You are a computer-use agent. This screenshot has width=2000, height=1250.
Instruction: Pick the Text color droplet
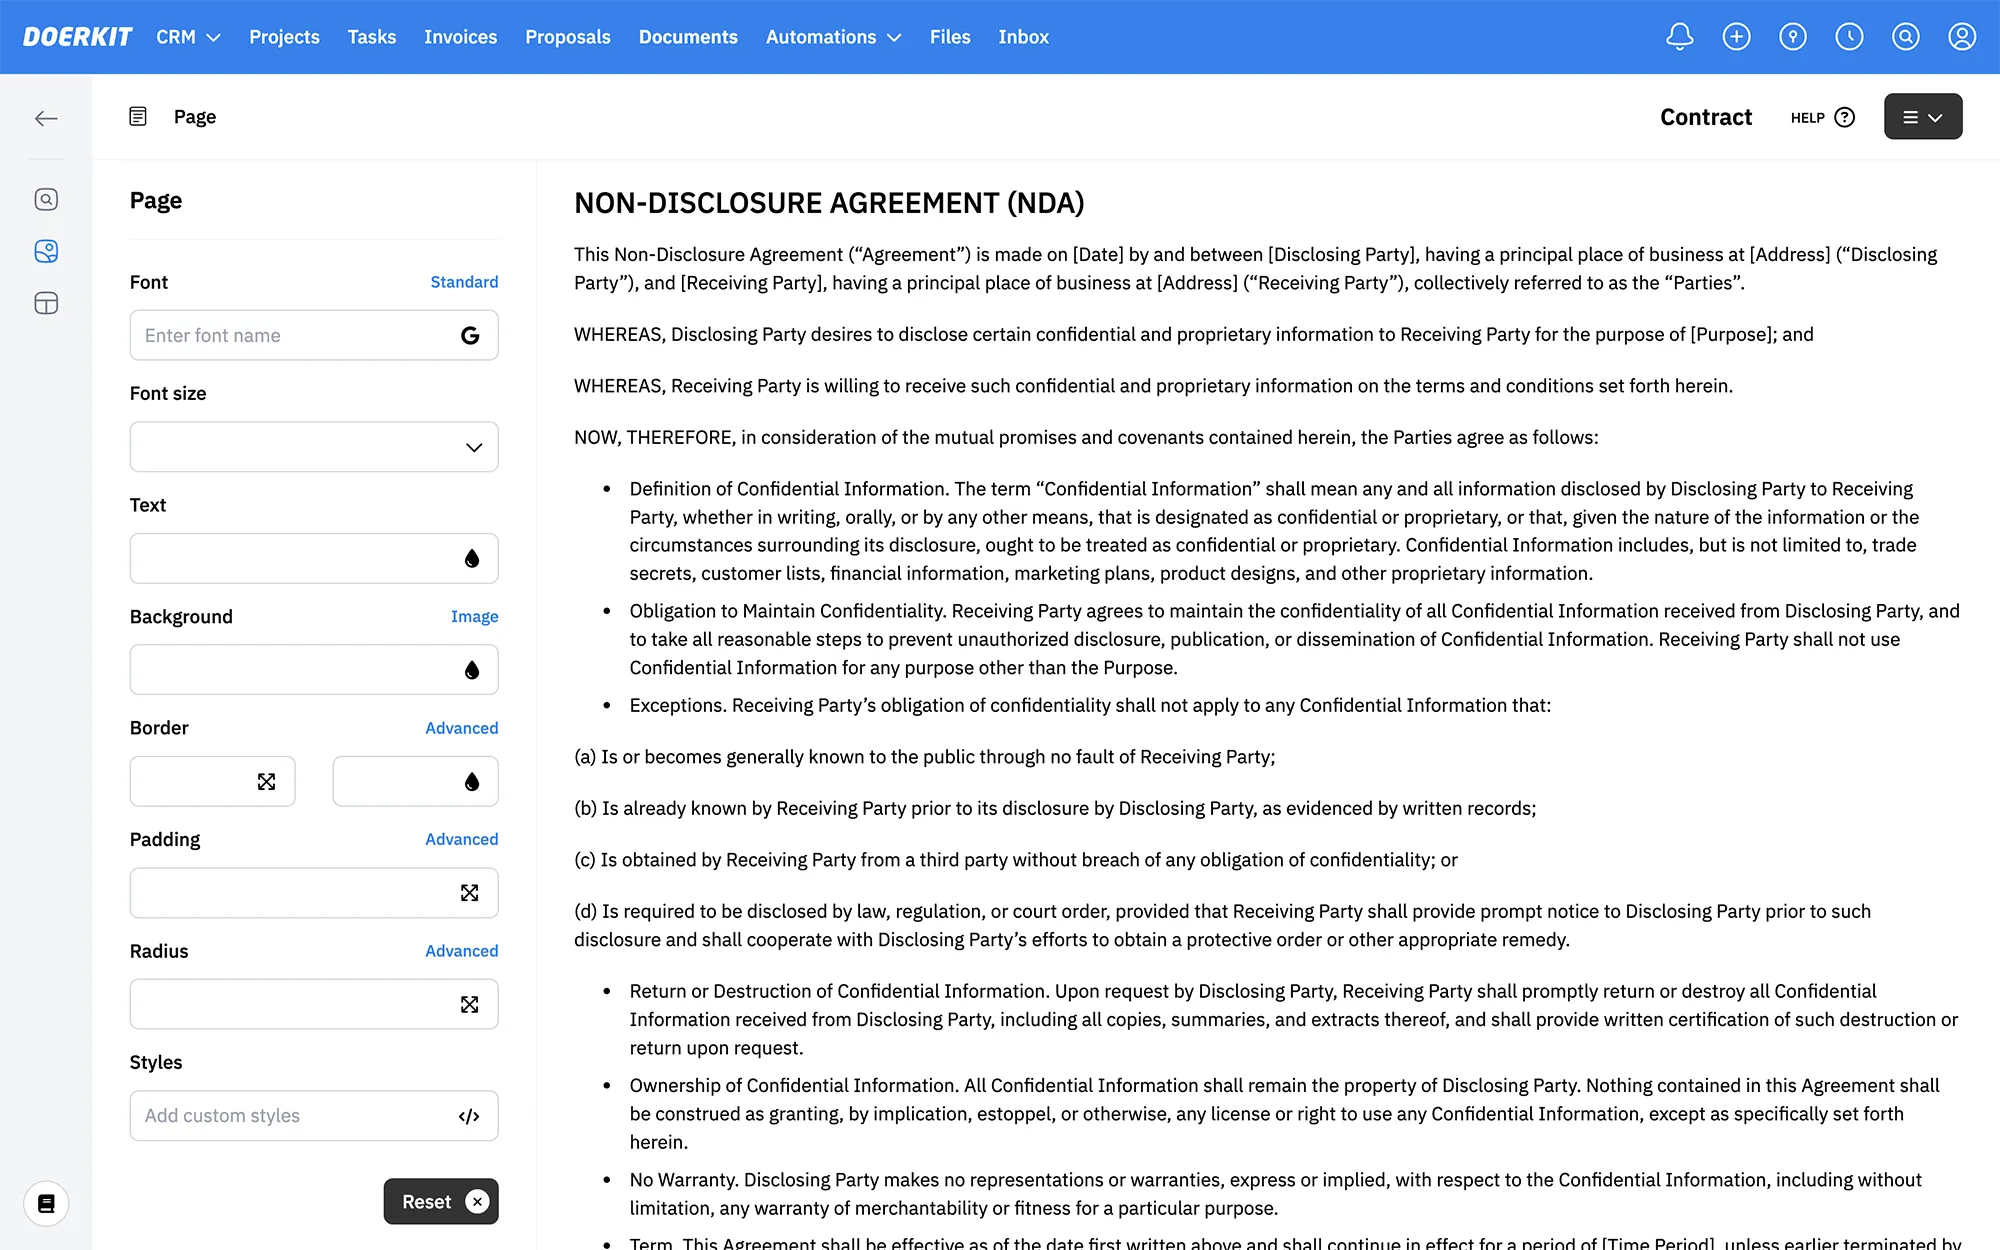[x=472, y=559]
